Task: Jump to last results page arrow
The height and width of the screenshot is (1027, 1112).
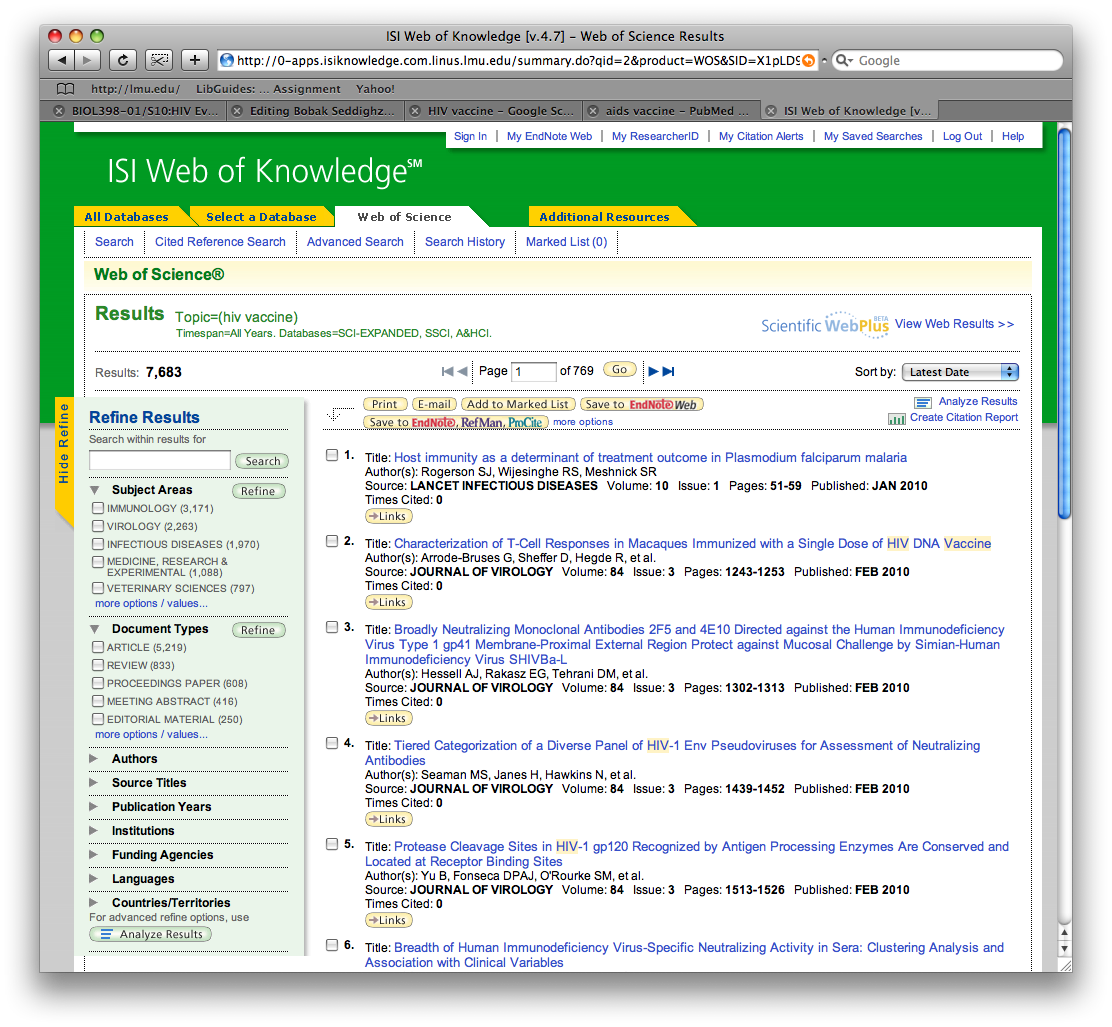Action: point(669,371)
